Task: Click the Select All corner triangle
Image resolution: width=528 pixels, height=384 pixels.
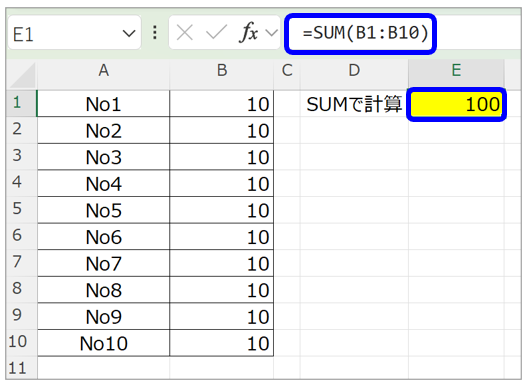Action: pos(22,75)
